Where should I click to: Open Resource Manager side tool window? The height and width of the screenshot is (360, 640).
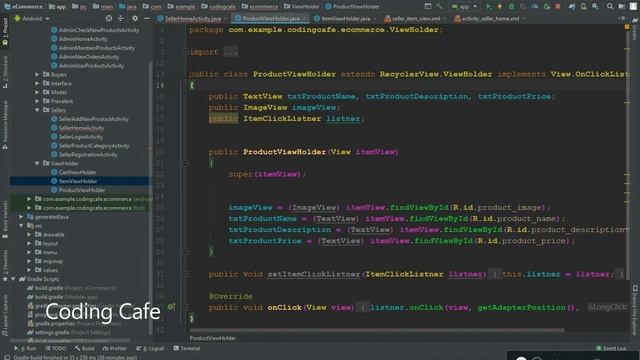pos(5,124)
